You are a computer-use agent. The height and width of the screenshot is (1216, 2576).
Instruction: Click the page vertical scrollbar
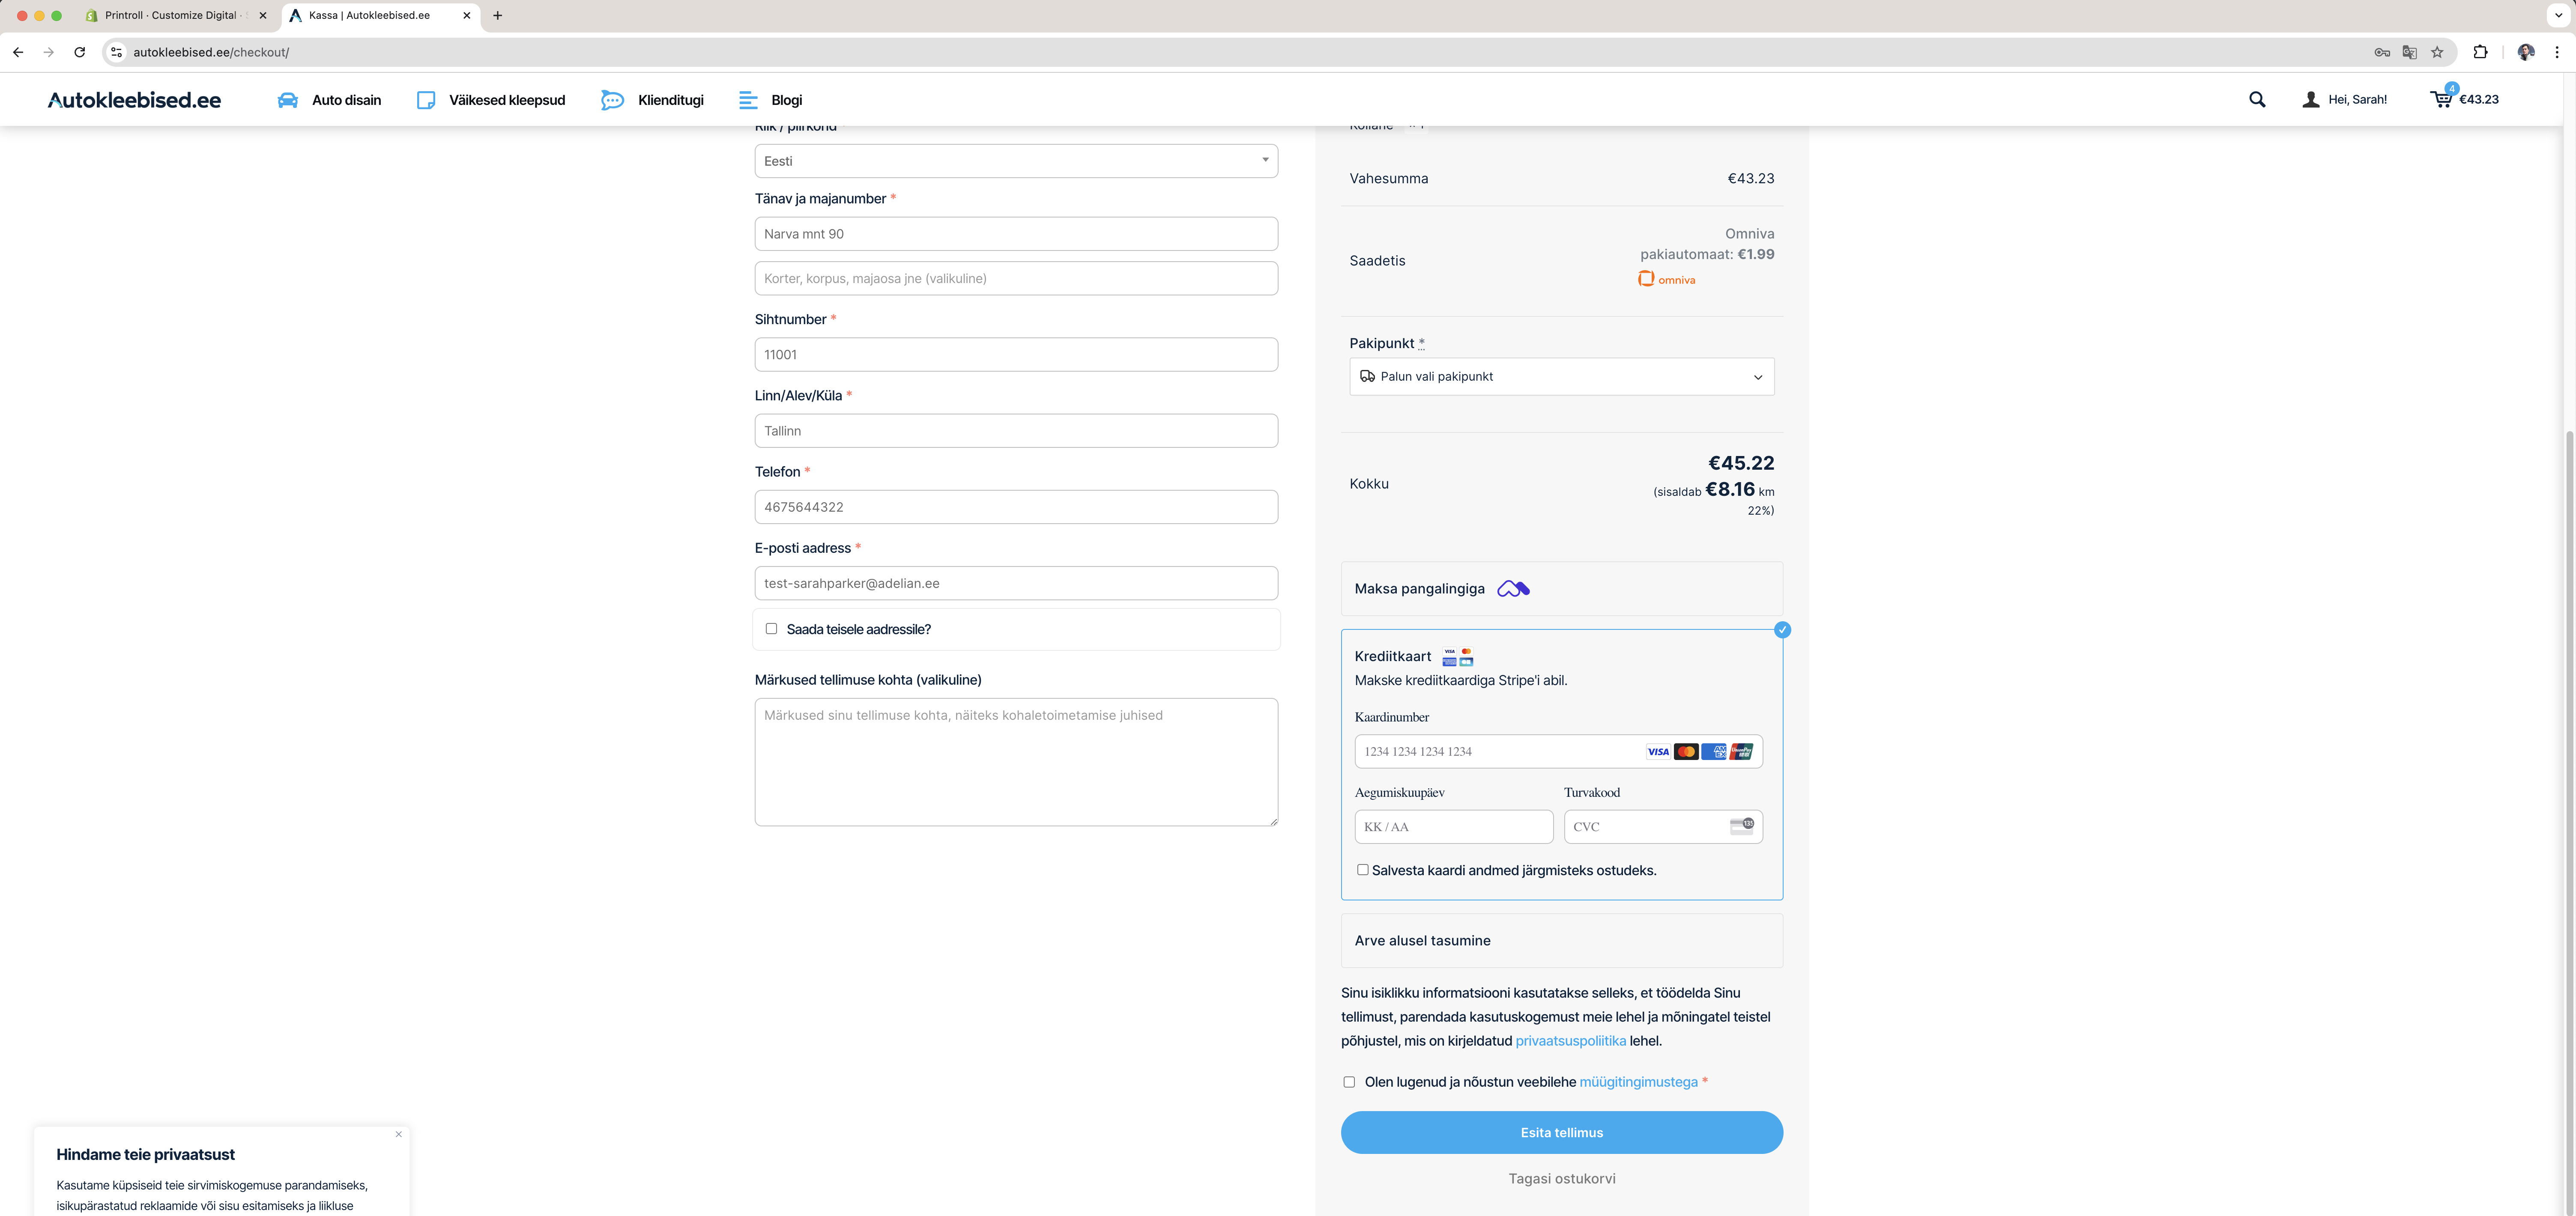click(2569, 822)
